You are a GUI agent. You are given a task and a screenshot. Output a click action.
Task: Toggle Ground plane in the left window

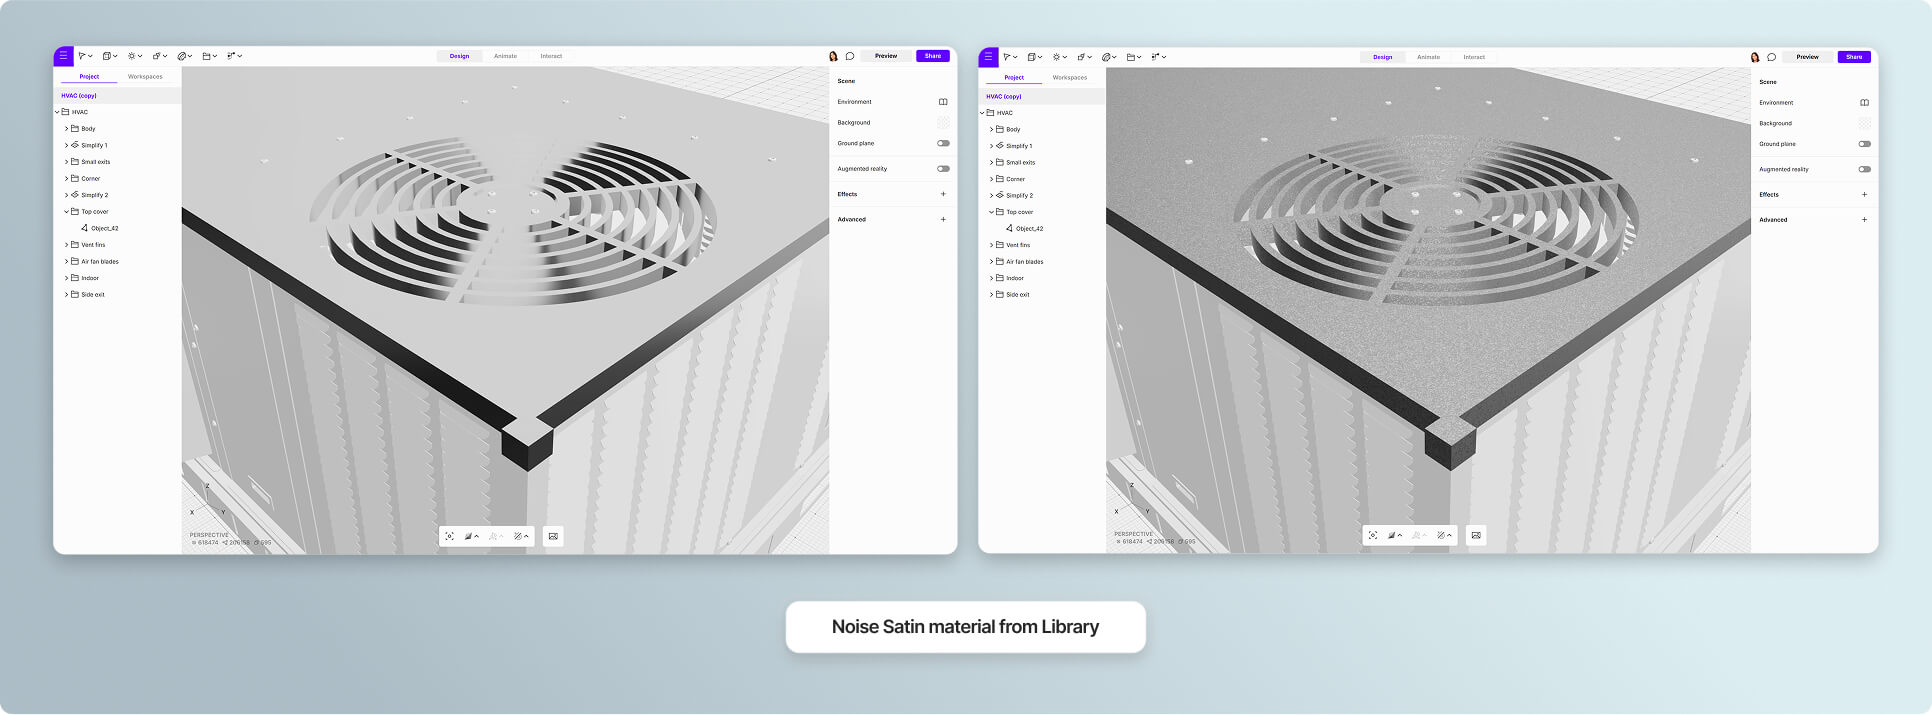point(943,143)
